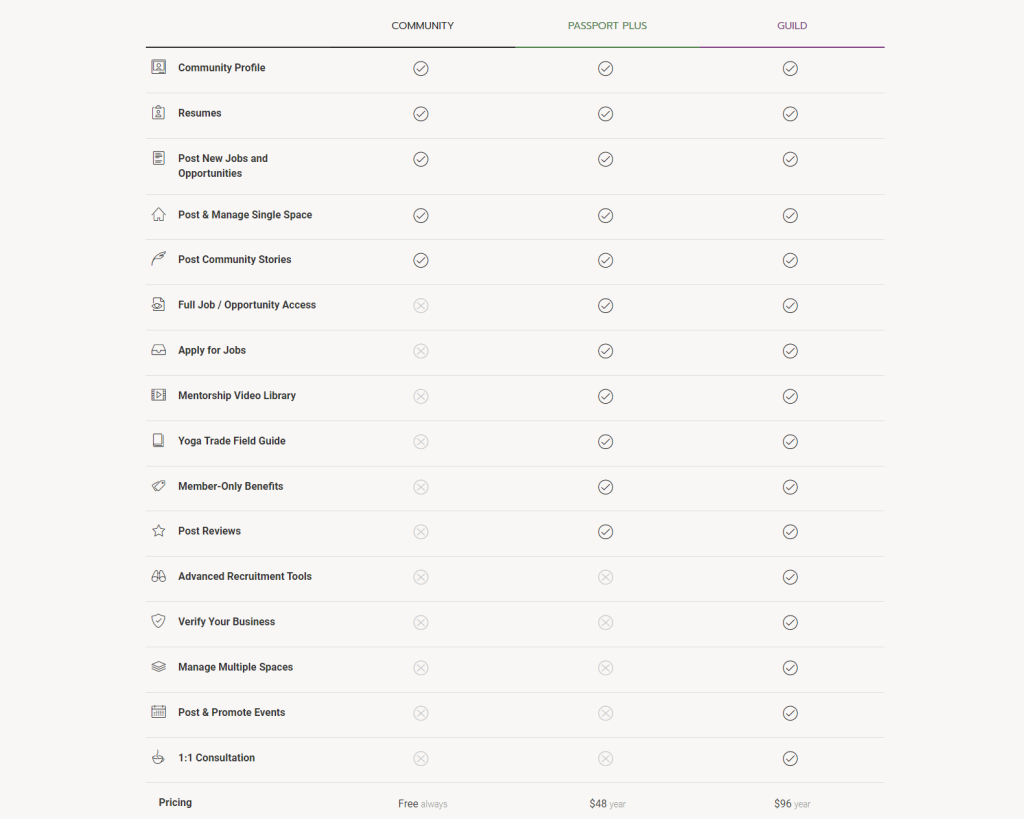Click the Yoga Trade Field Guide label

tap(231, 441)
